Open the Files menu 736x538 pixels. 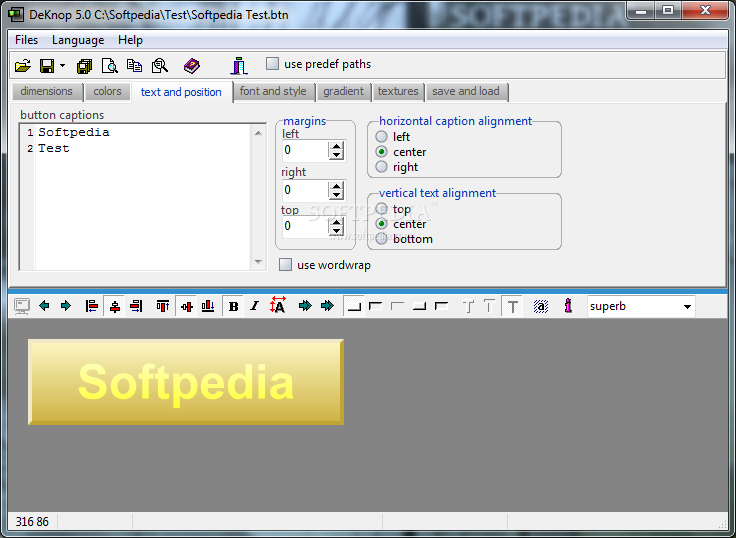(26, 40)
